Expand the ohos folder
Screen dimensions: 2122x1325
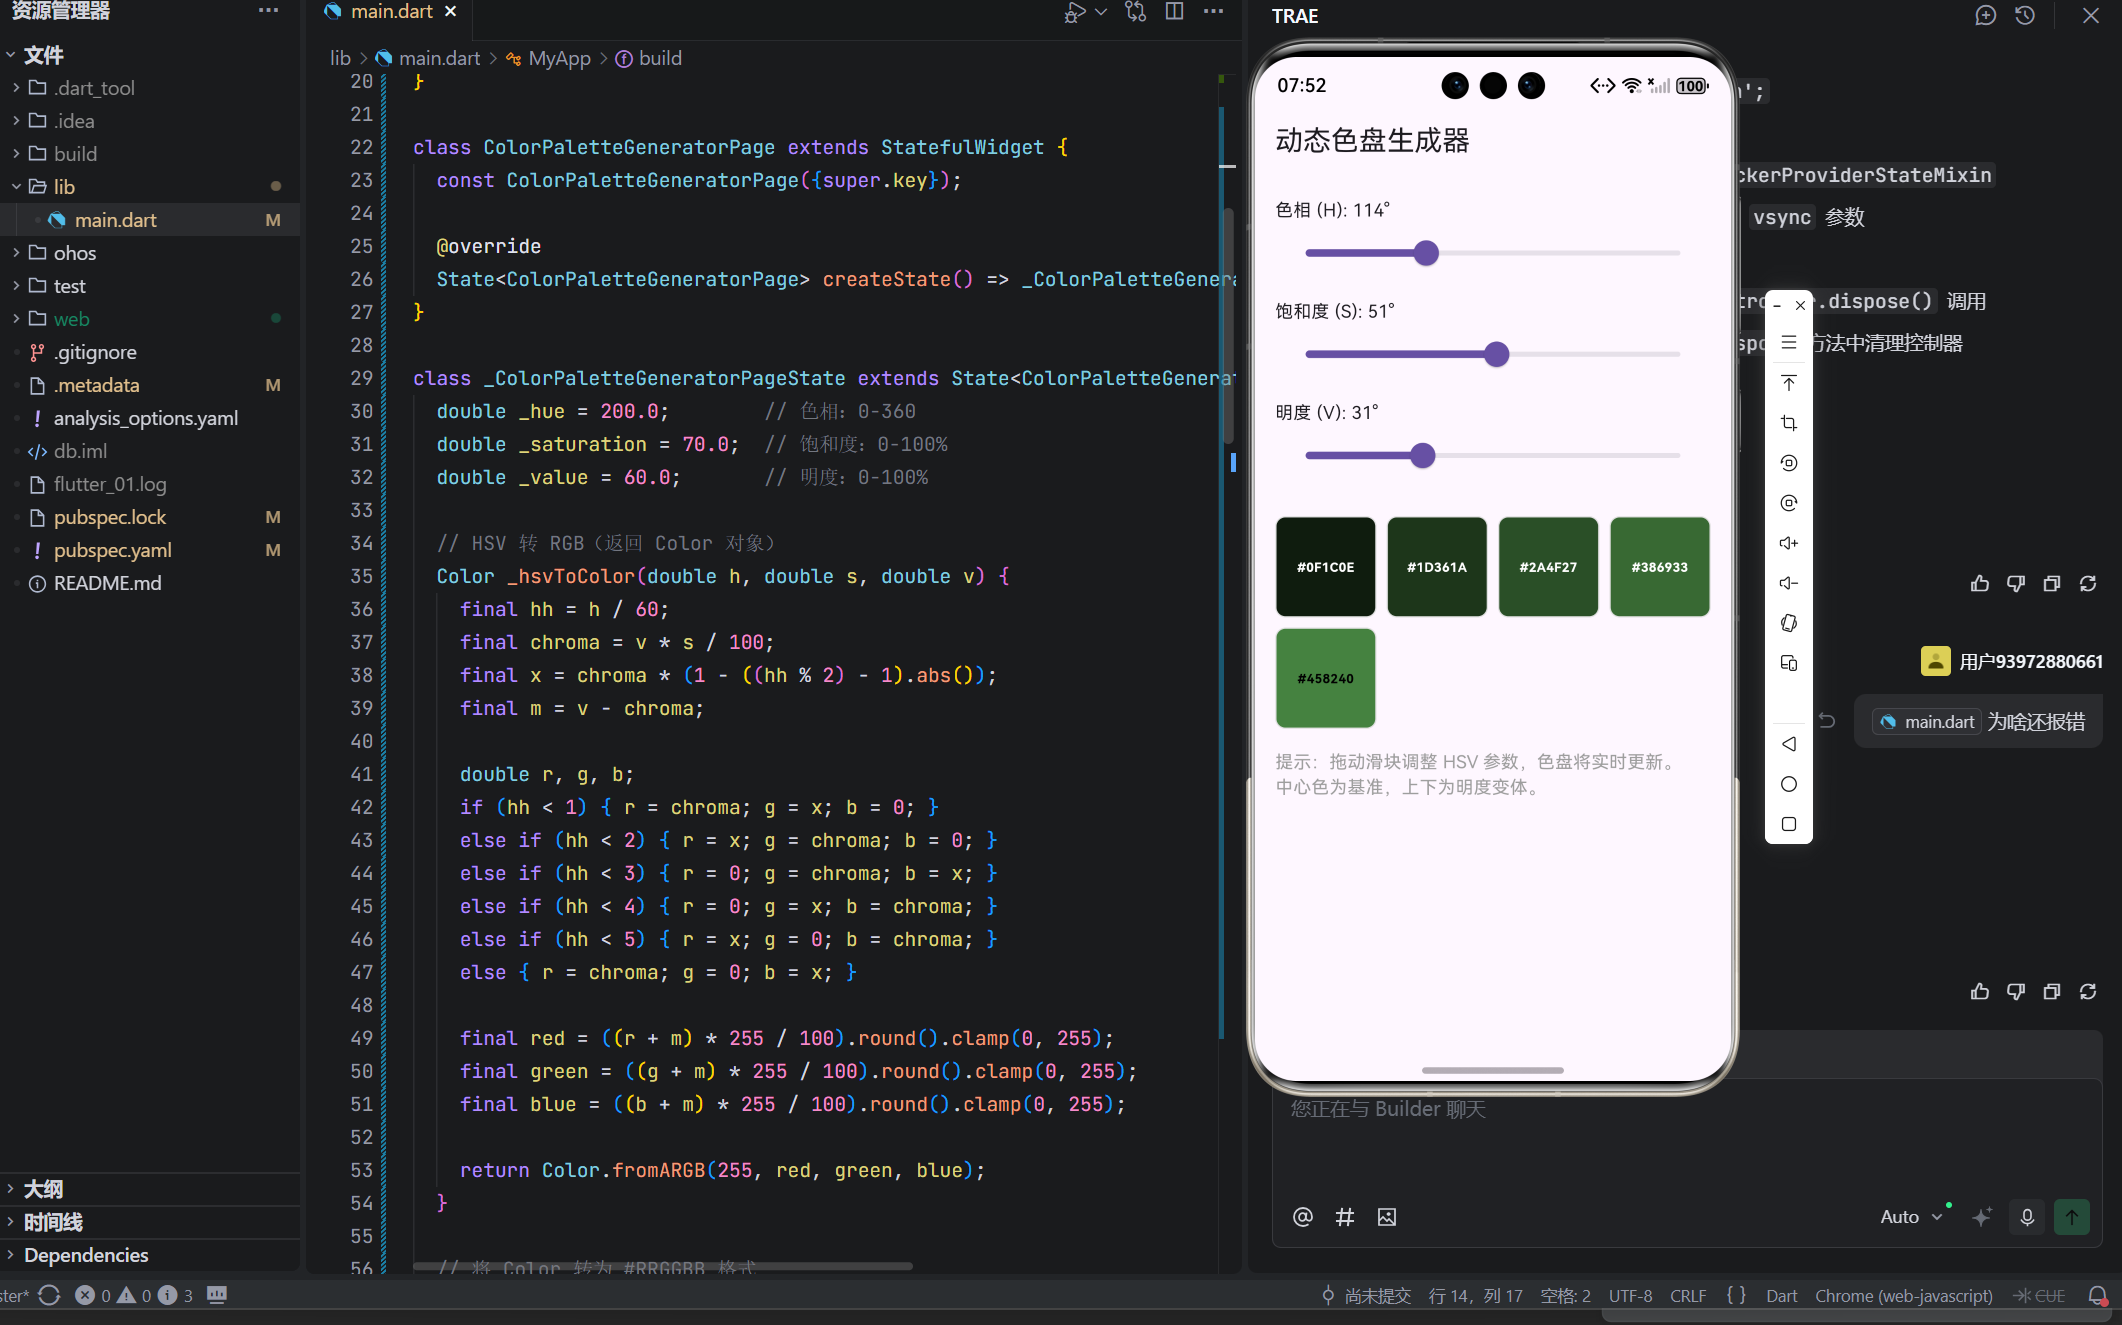[x=75, y=253]
